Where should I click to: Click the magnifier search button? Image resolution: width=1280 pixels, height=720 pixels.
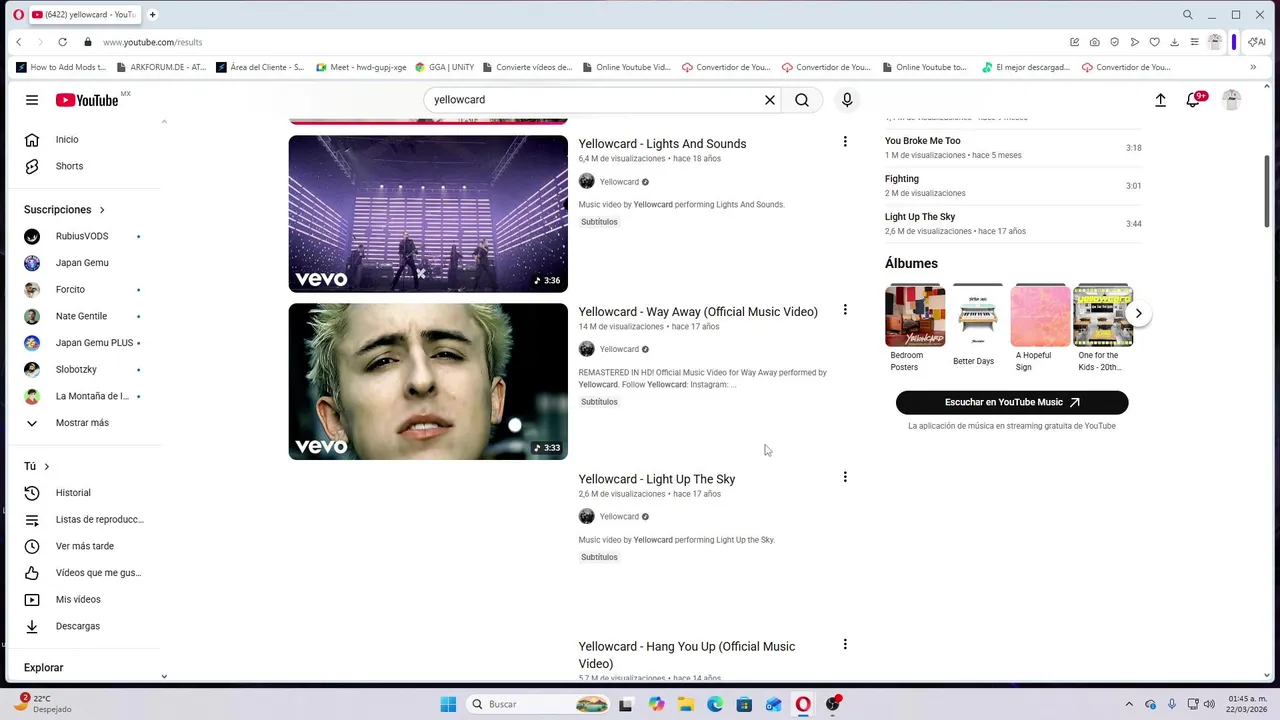802,100
